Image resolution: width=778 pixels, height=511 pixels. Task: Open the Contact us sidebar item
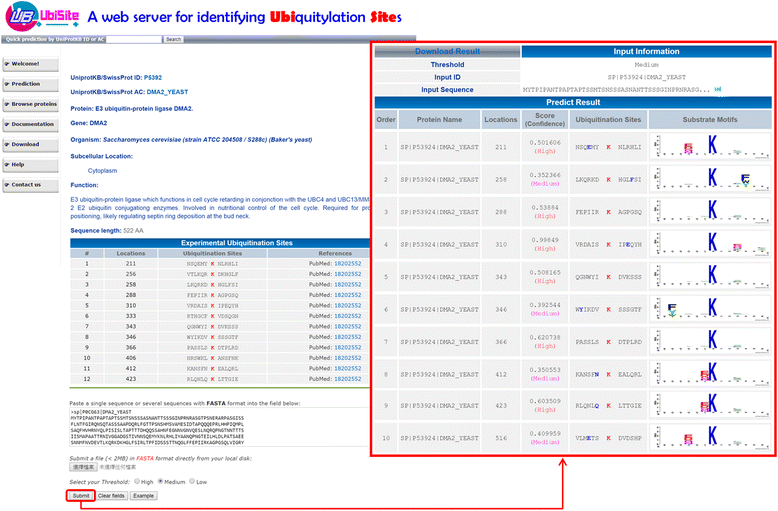30,185
